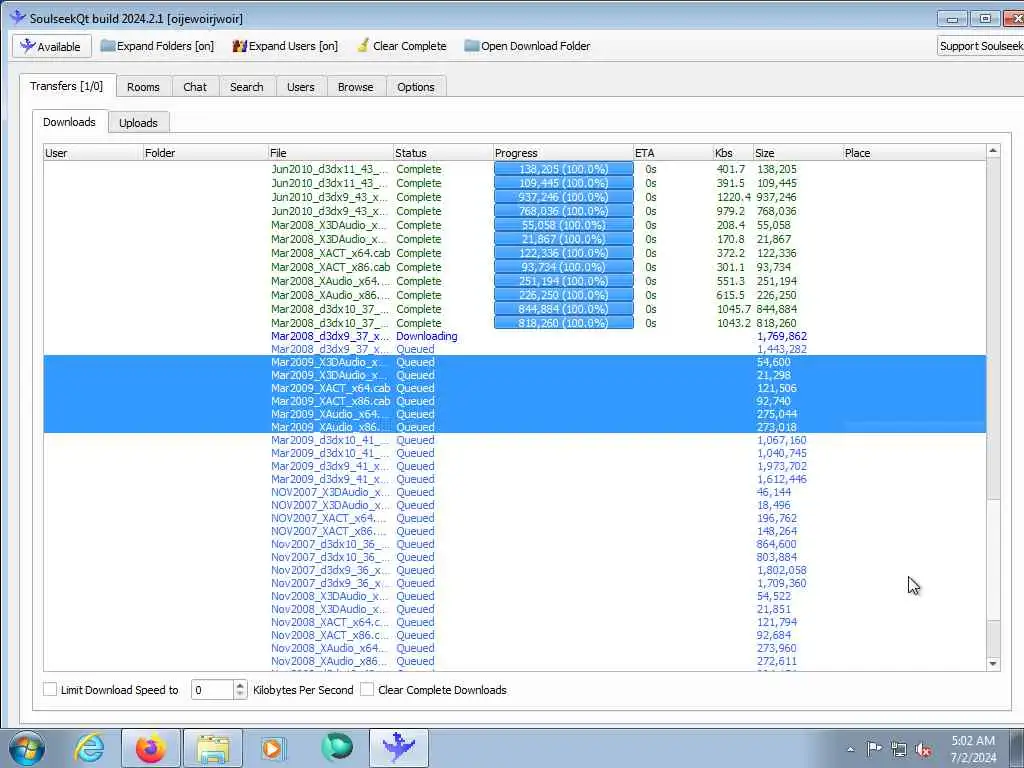Select the queued row with size 46,144
This screenshot has width=1024, height=768.
pos(515,492)
